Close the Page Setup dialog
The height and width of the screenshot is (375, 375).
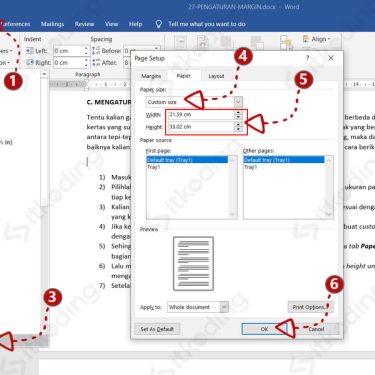(331, 58)
